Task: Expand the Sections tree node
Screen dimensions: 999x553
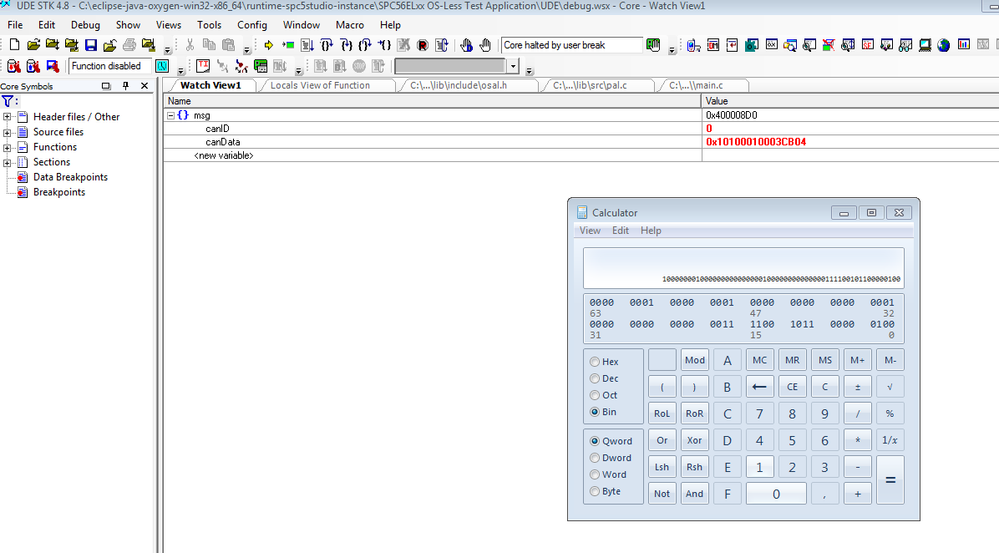Action: coord(7,162)
